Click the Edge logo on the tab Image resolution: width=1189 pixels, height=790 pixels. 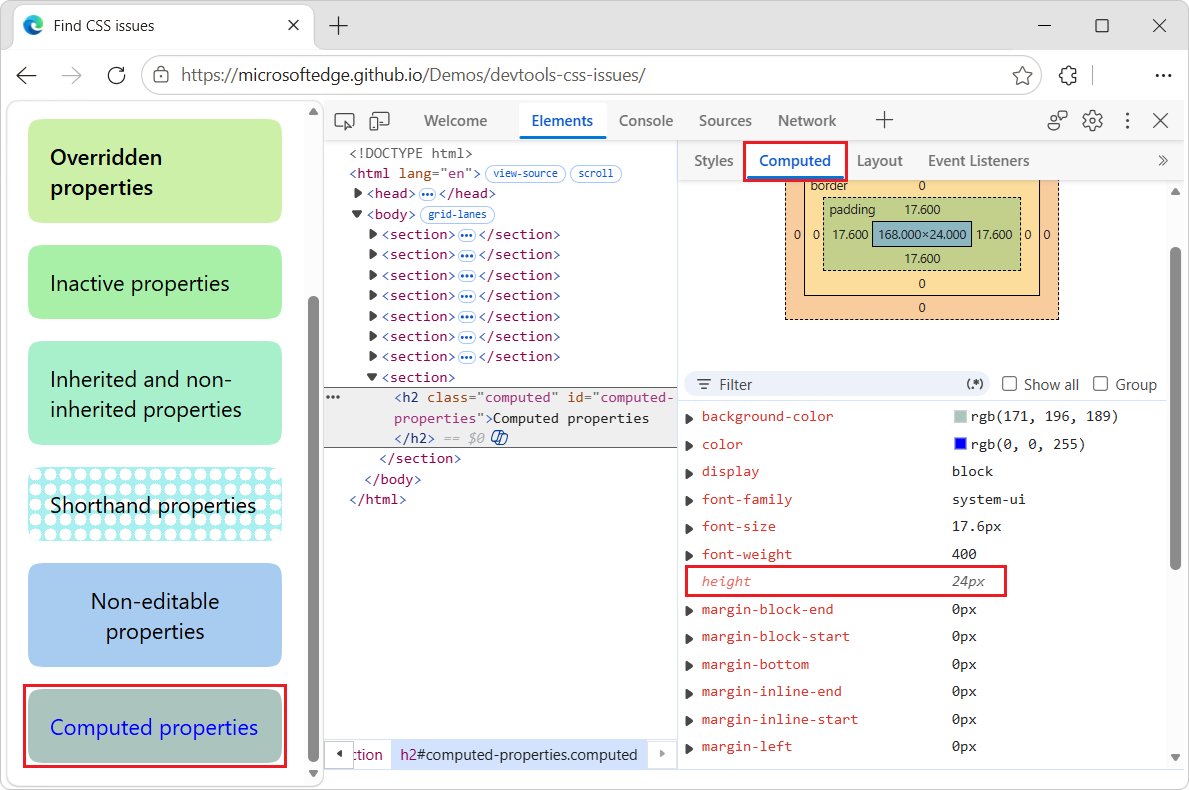(x=33, y=25)
